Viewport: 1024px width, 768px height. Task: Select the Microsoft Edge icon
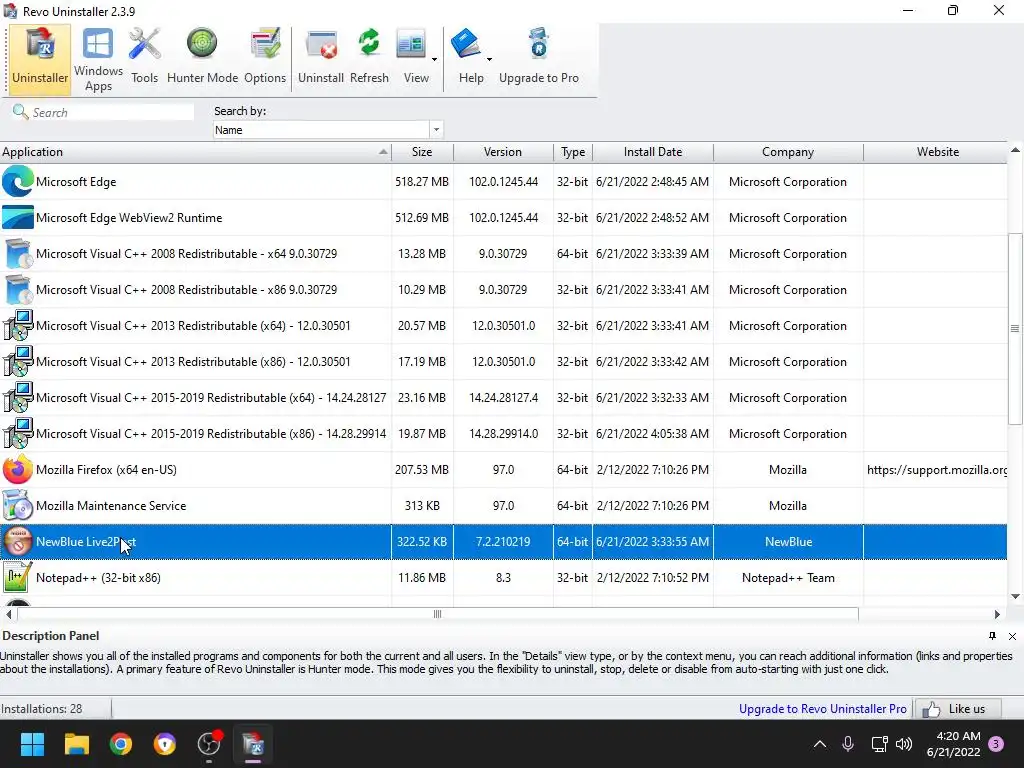[x=18, y=182]
